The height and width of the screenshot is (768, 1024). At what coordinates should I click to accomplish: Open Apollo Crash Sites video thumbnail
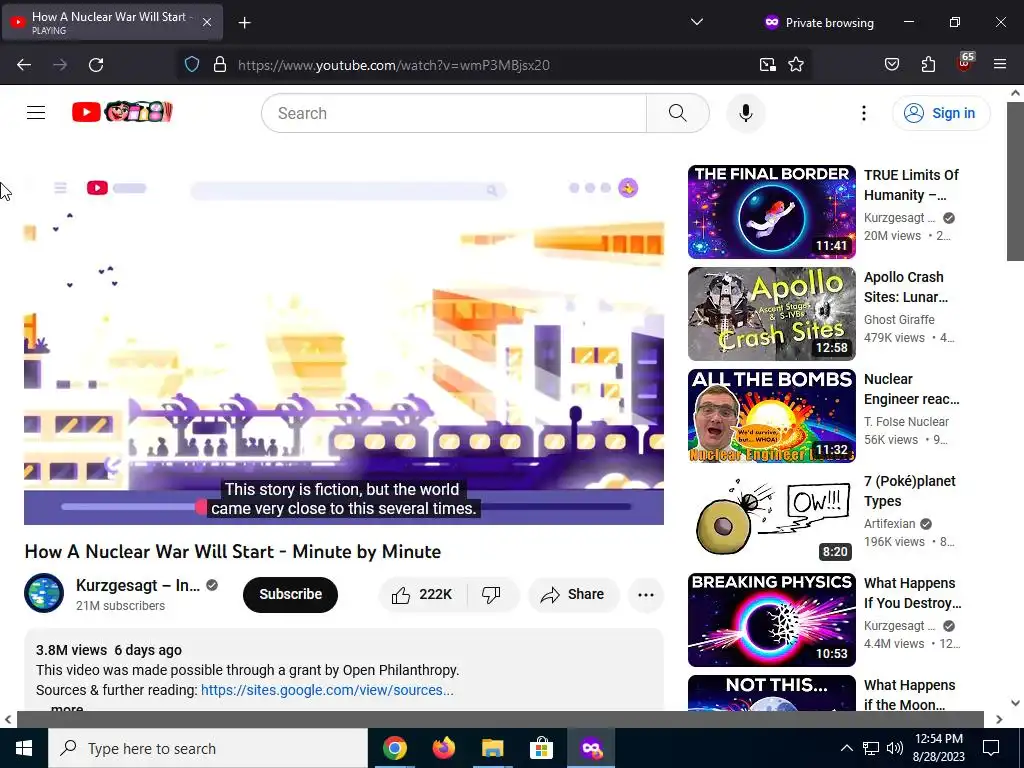(771, 313)
